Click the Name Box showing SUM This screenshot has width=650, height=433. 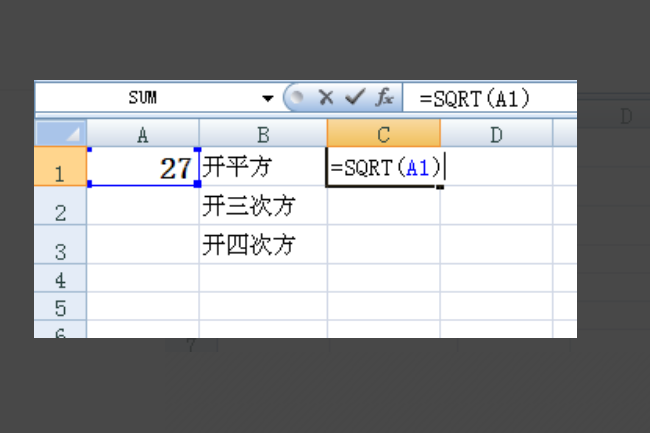[143, 98]
